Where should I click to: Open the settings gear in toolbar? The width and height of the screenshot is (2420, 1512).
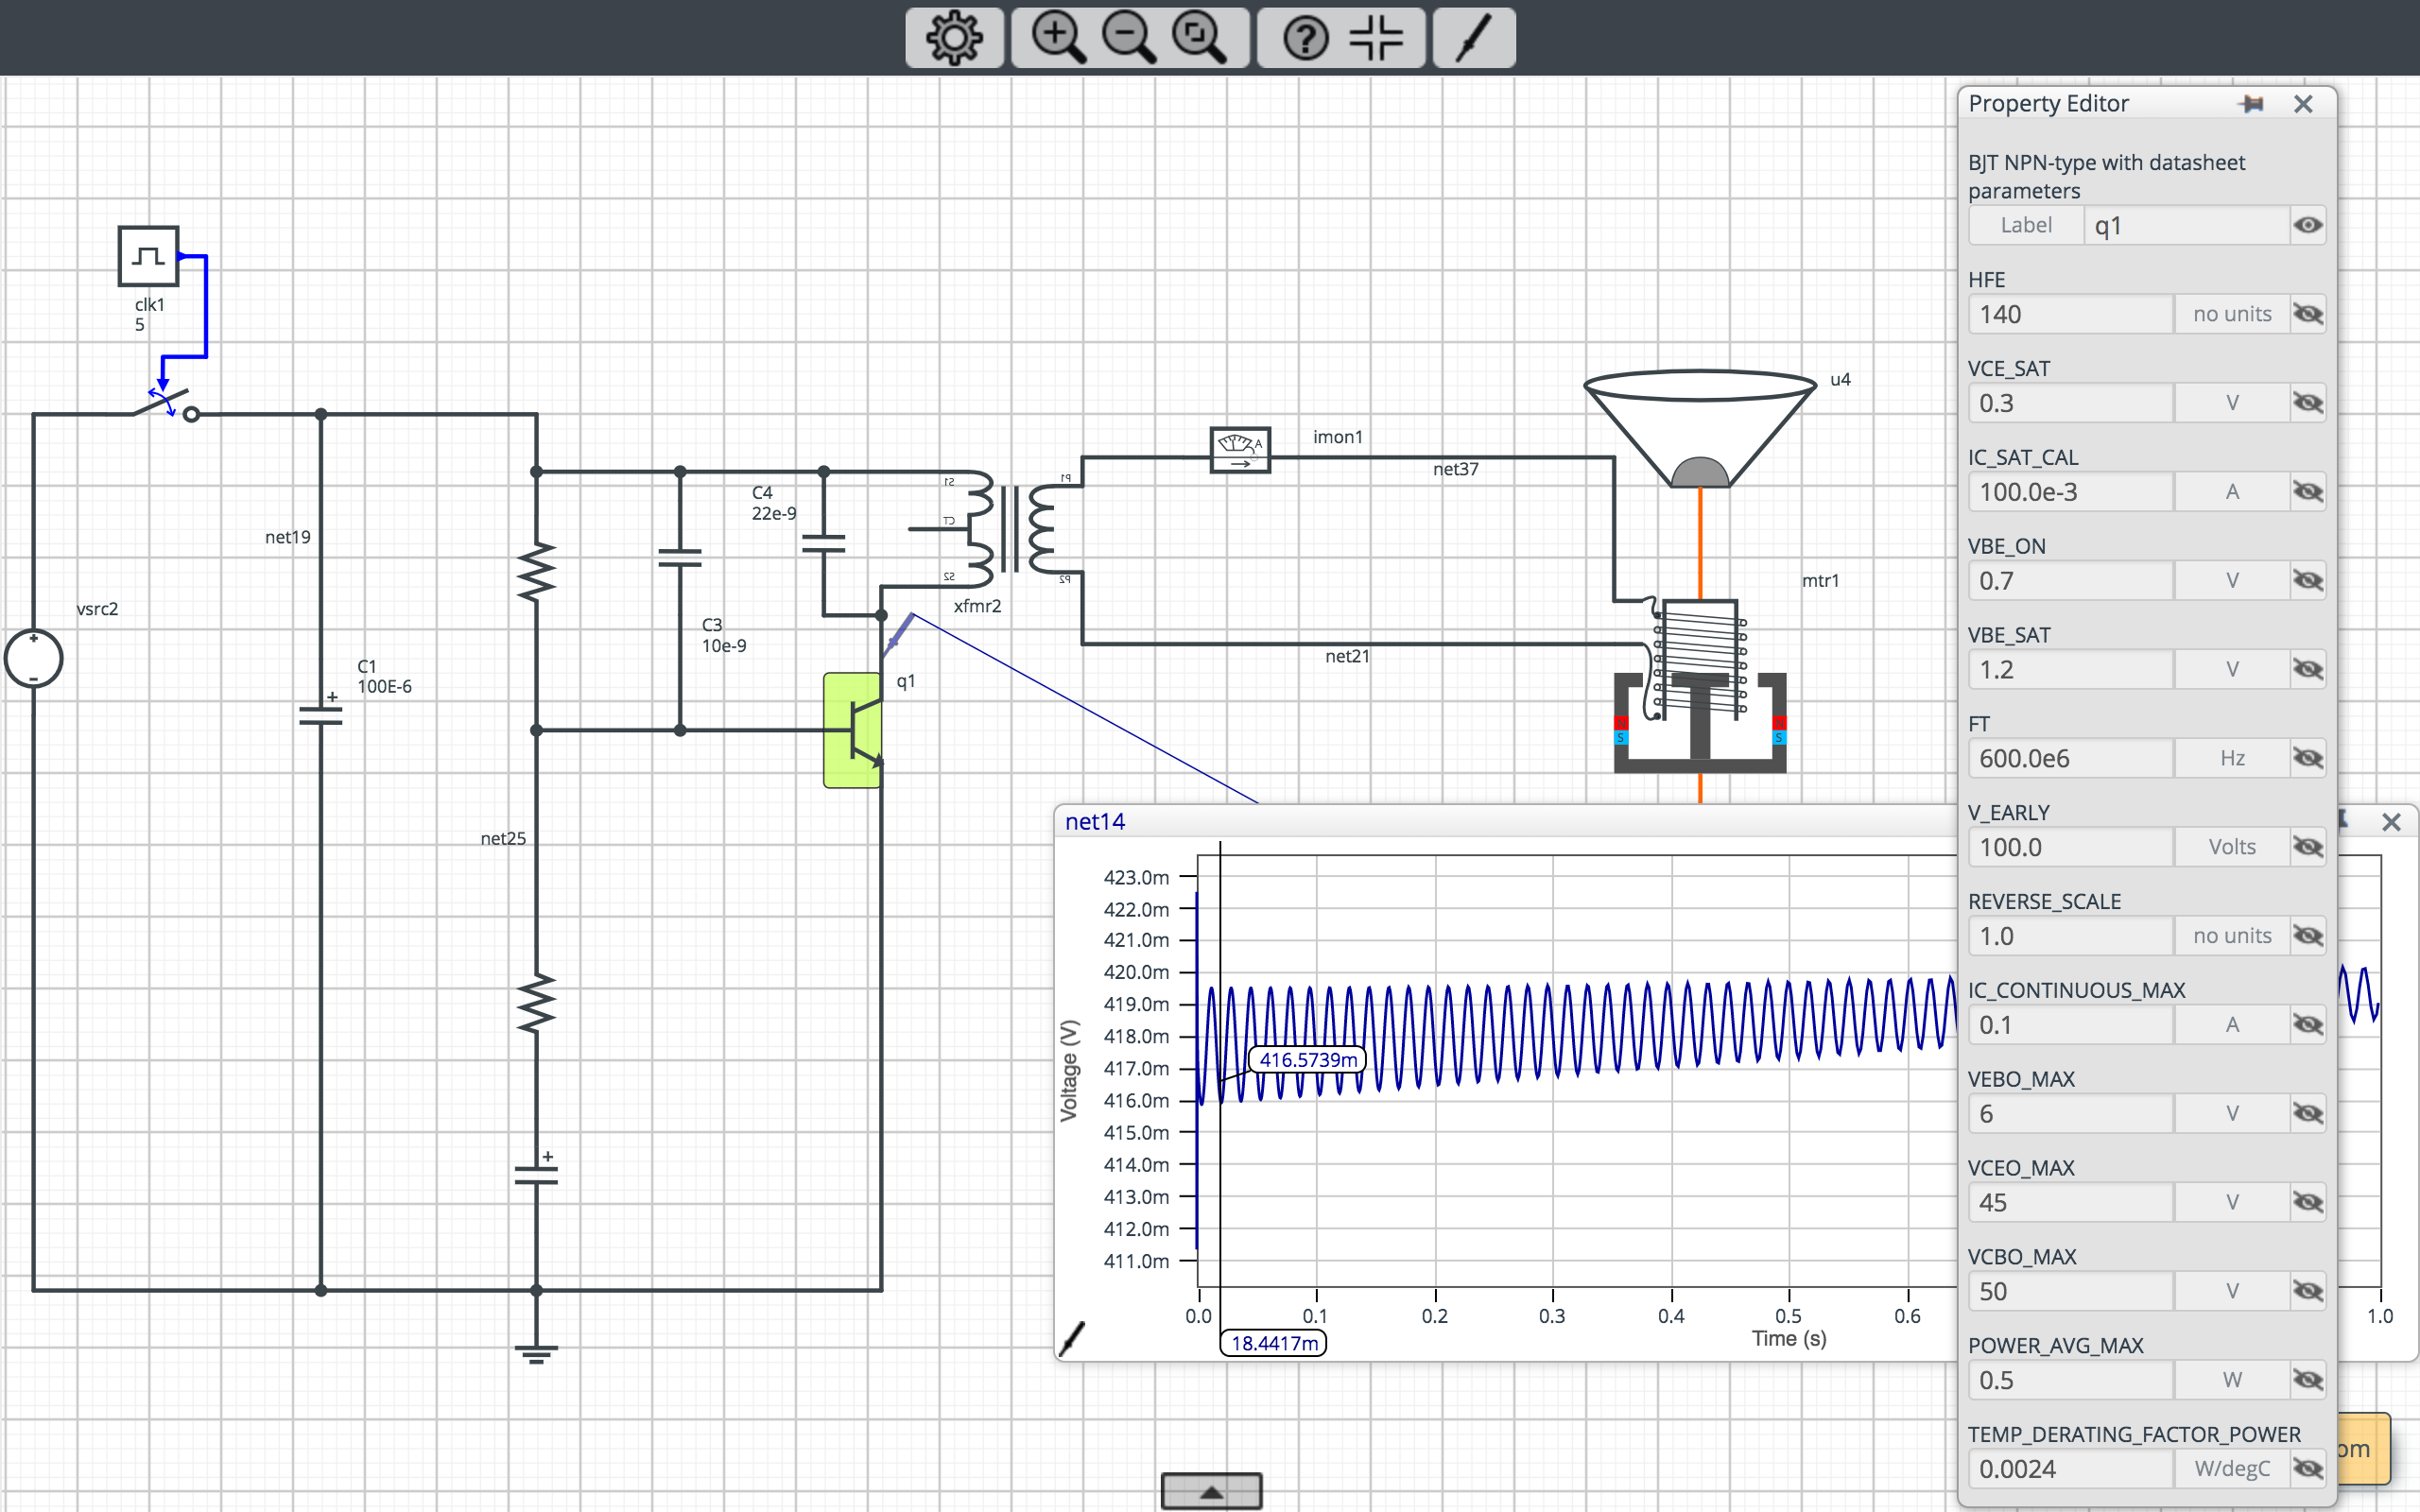pos(953,39)
